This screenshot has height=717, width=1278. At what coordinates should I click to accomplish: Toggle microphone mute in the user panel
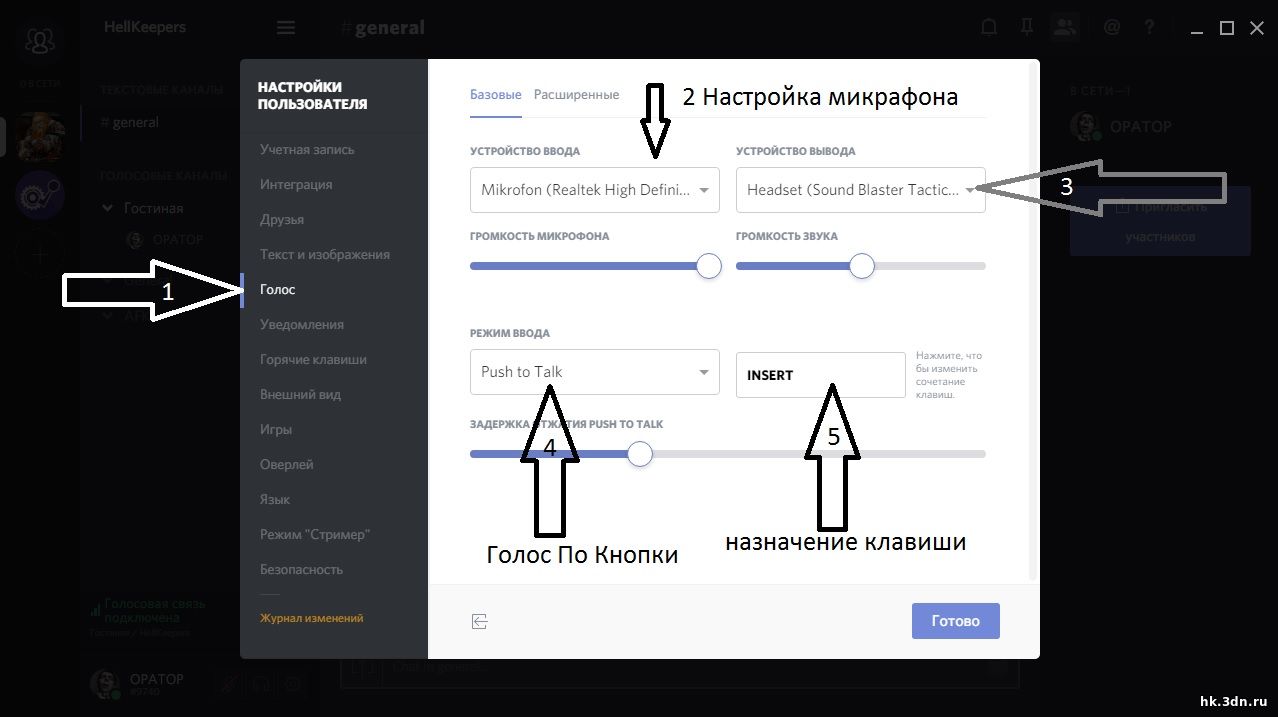click(x=231, y=685)
